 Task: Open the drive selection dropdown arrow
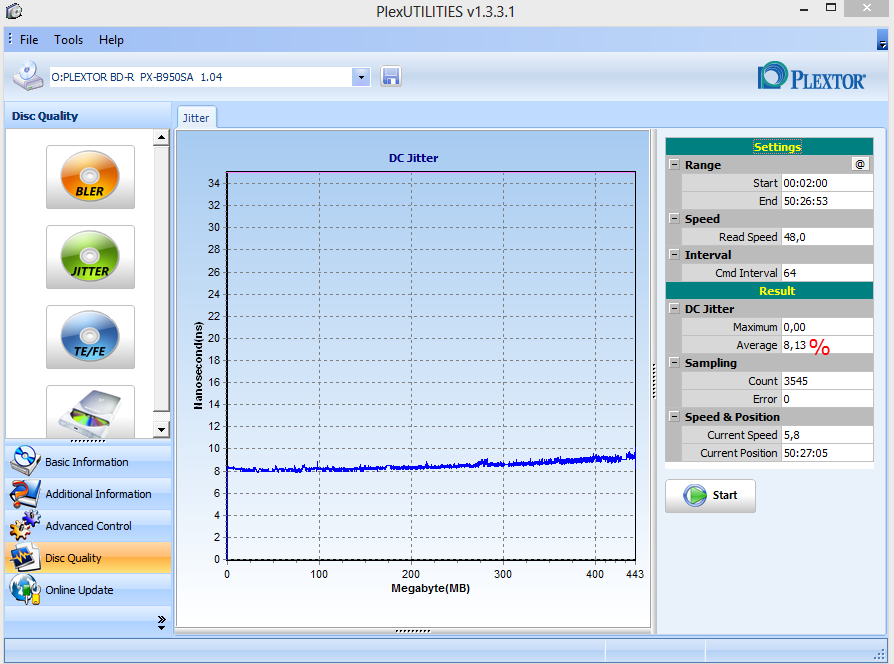point(361,77)
